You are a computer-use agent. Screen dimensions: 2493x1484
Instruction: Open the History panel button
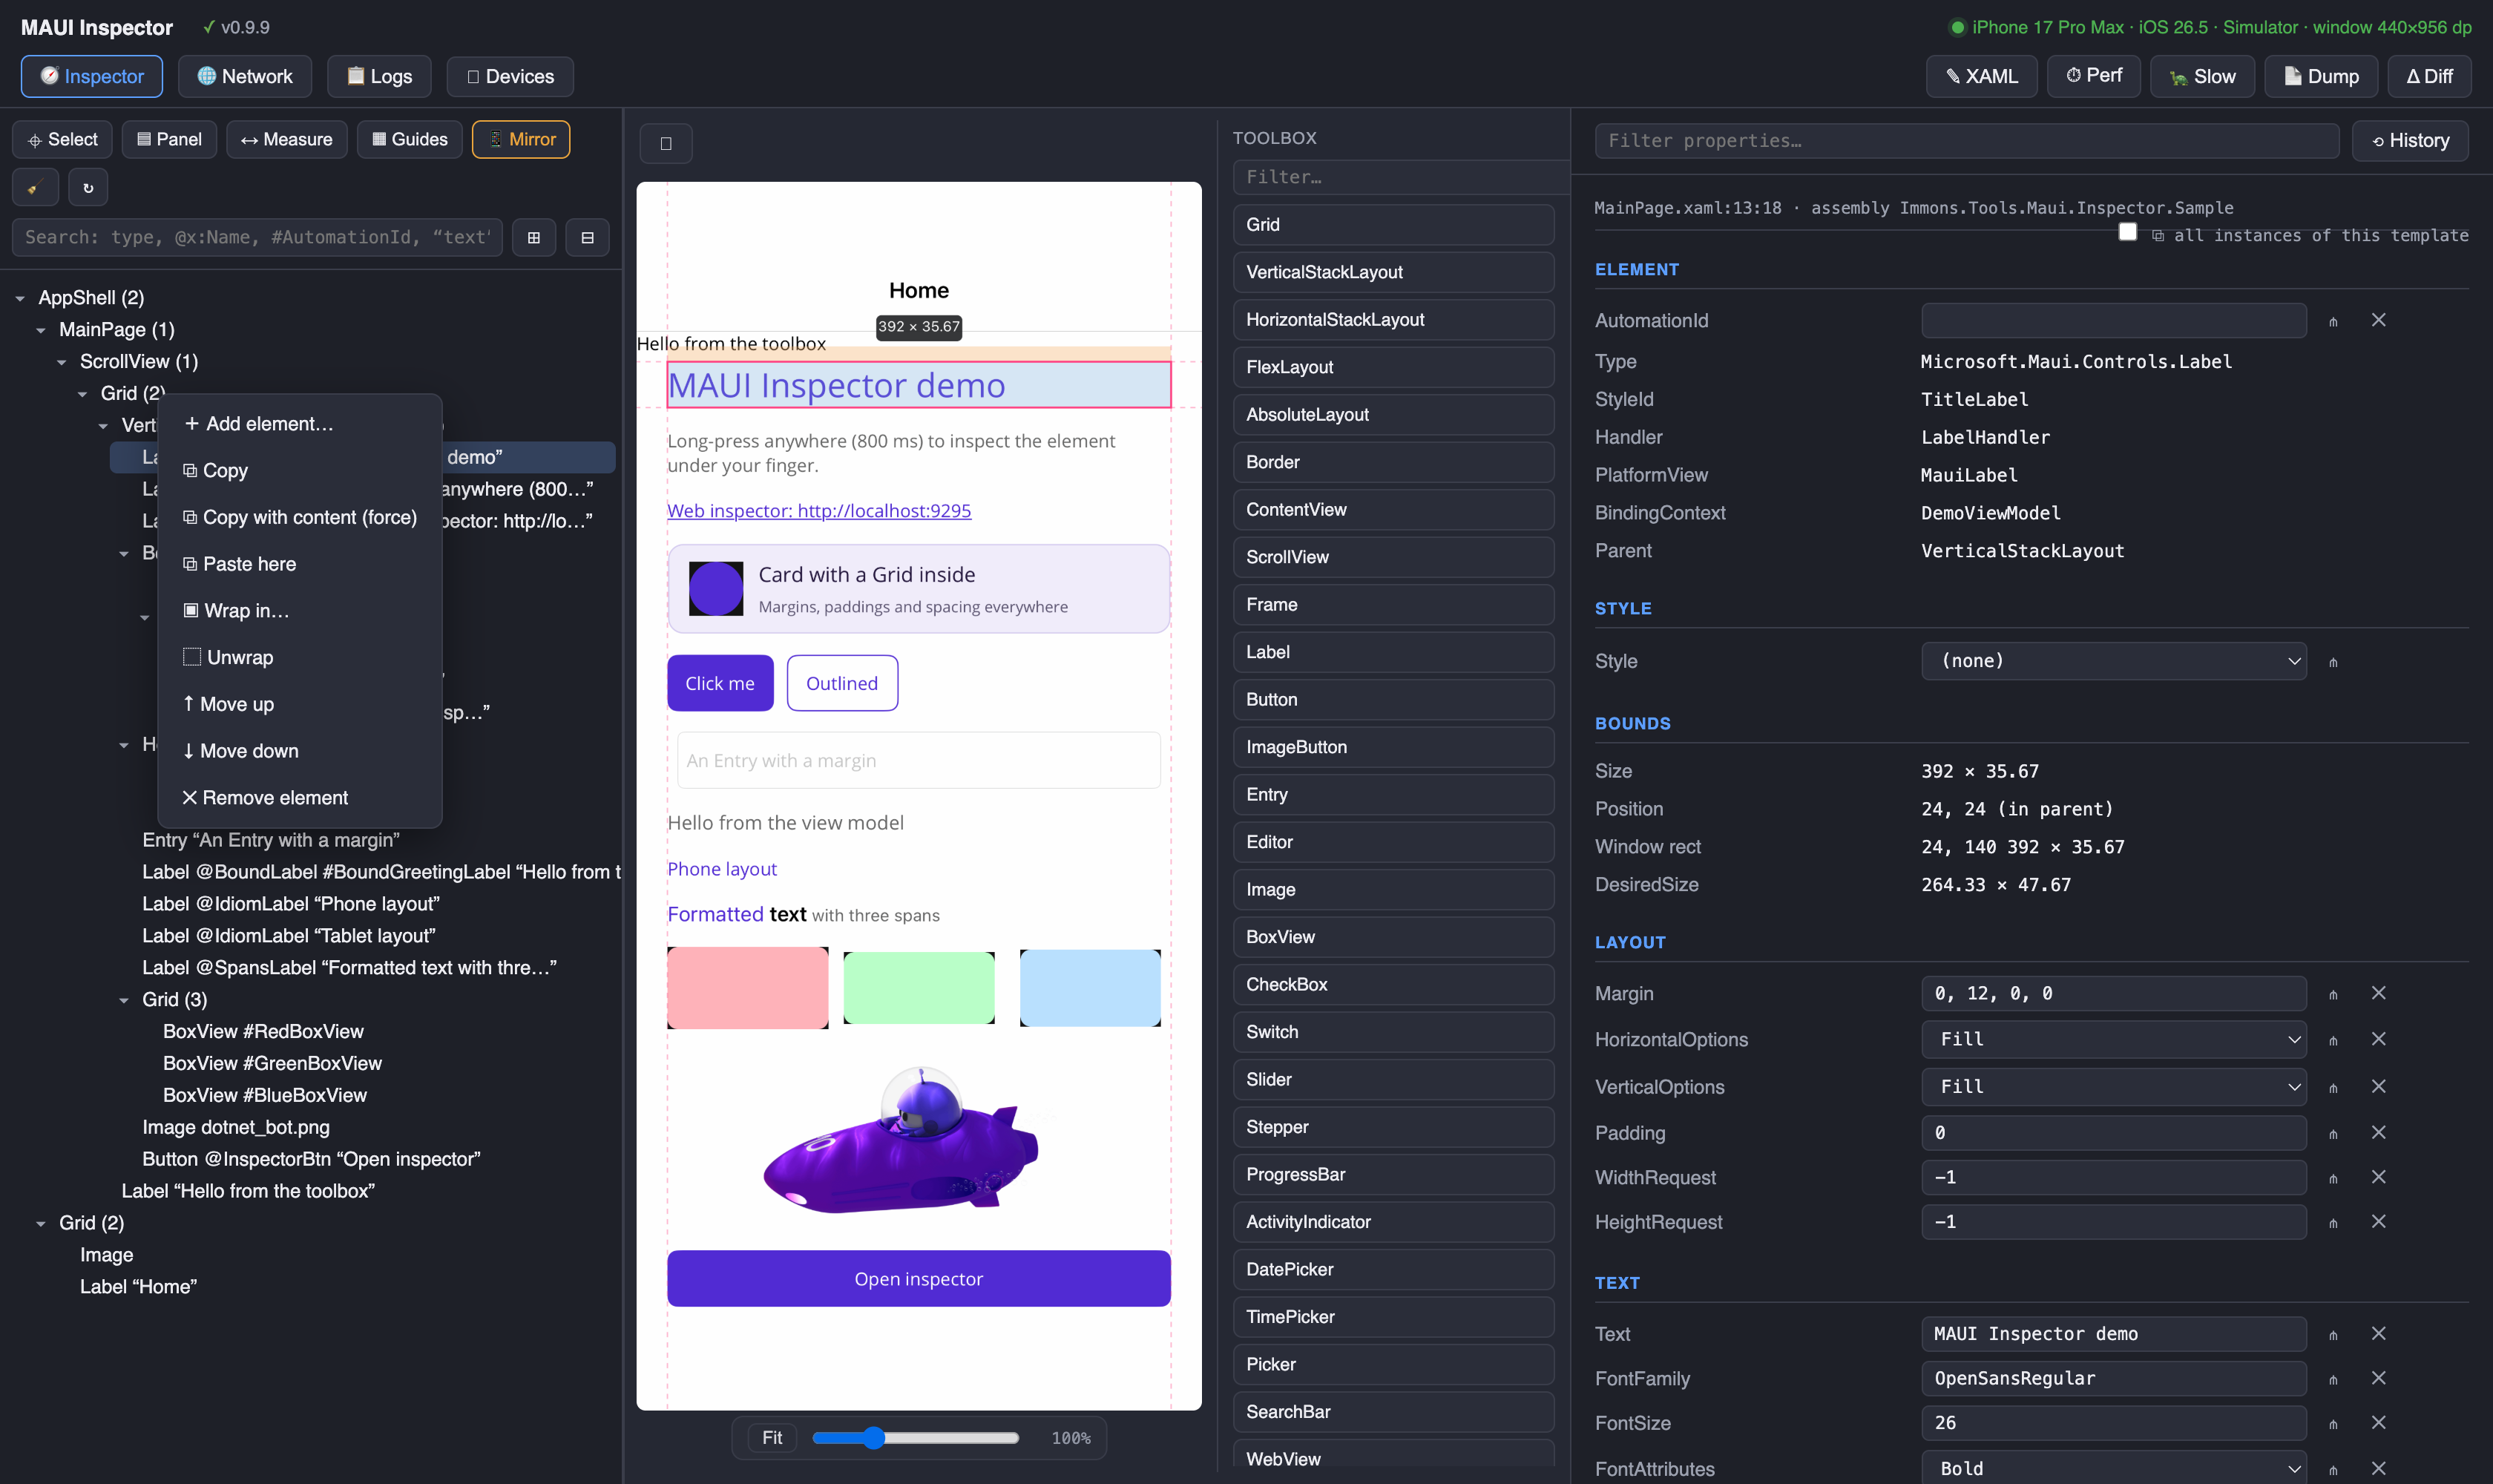point(2409,141)
